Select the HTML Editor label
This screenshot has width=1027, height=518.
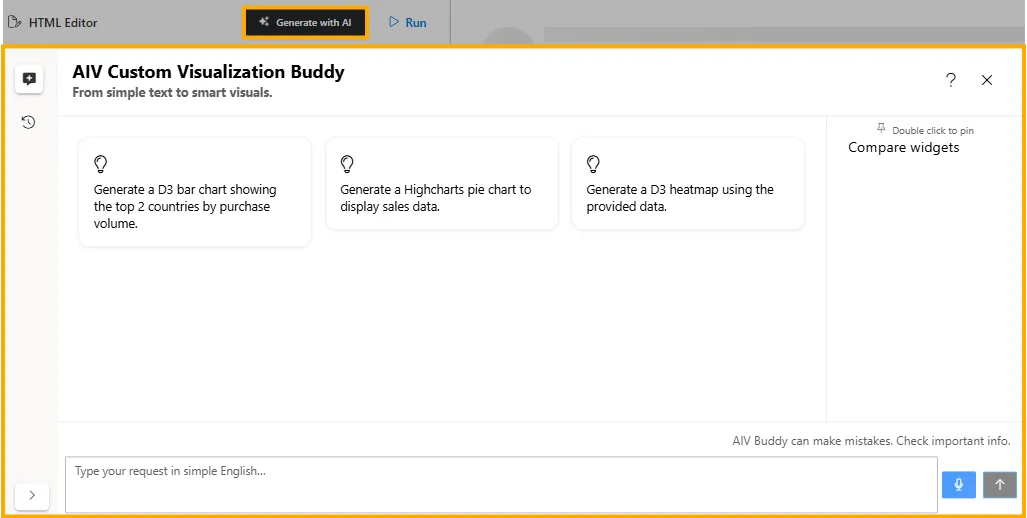click(x=63, y=22)
